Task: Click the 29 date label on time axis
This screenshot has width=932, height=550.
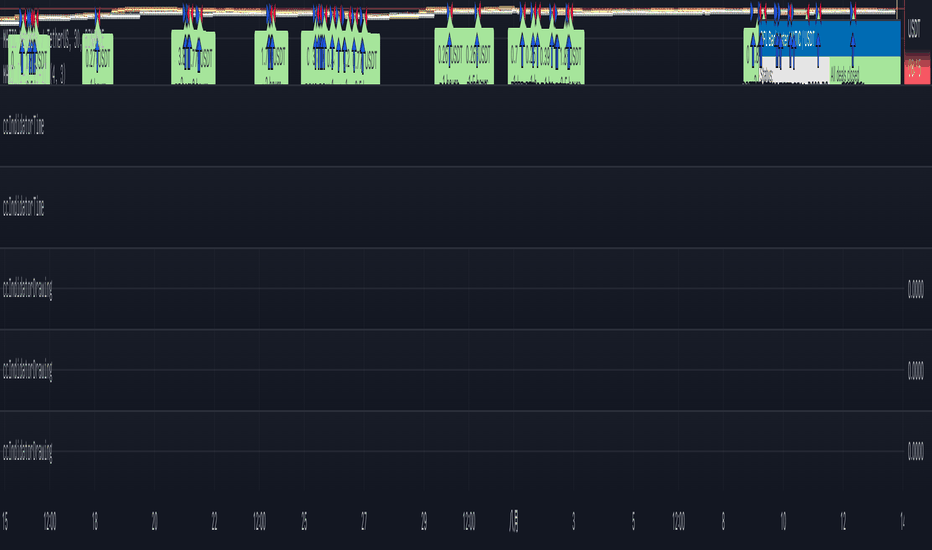Action: (424, 521)
